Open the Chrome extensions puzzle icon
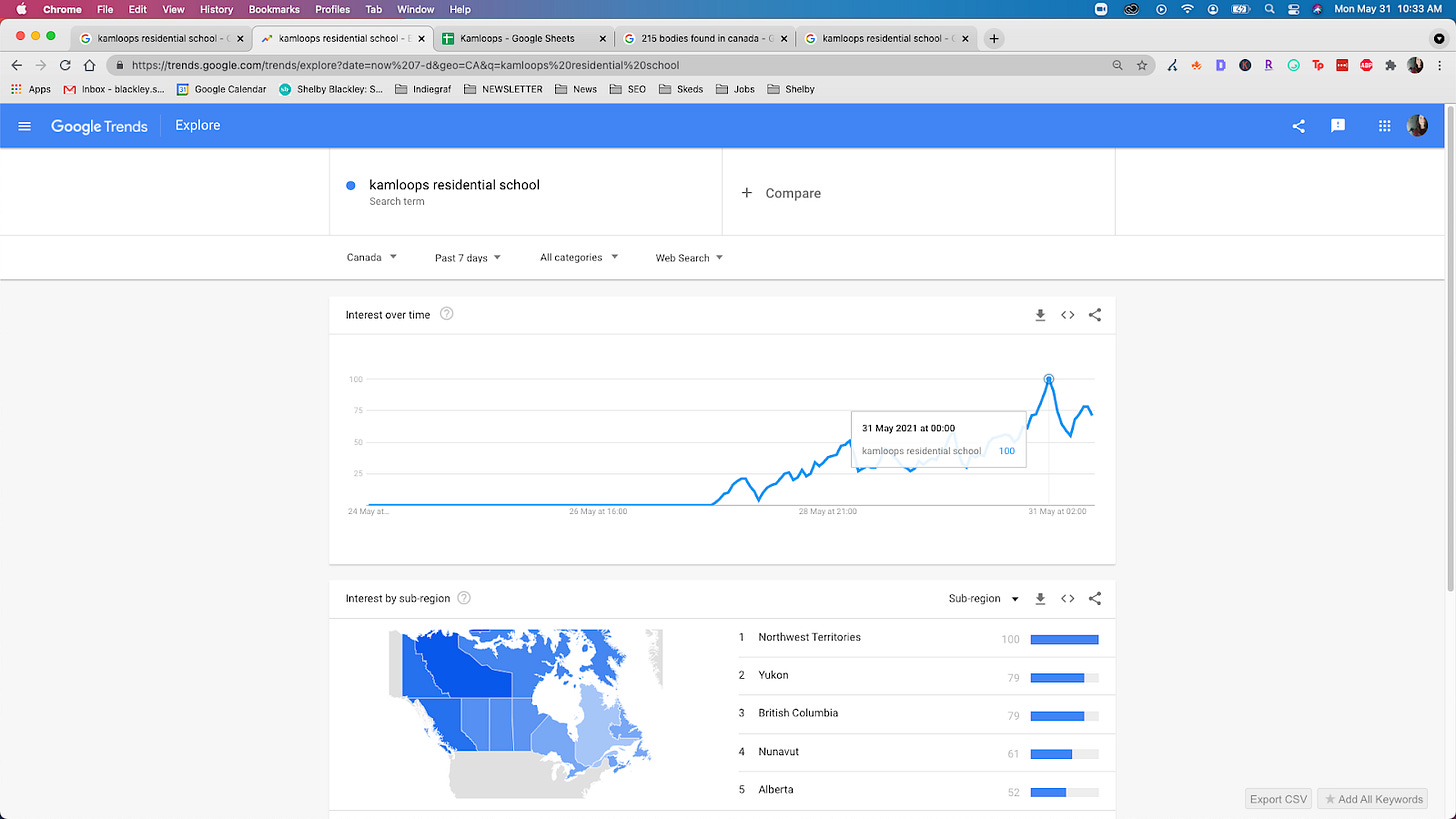 pos(1390,65)
